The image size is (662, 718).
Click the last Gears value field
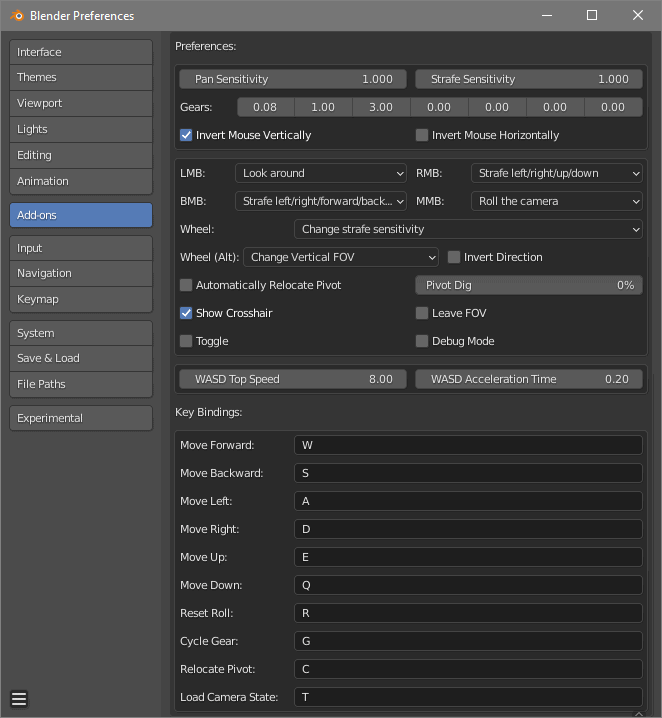613,107
